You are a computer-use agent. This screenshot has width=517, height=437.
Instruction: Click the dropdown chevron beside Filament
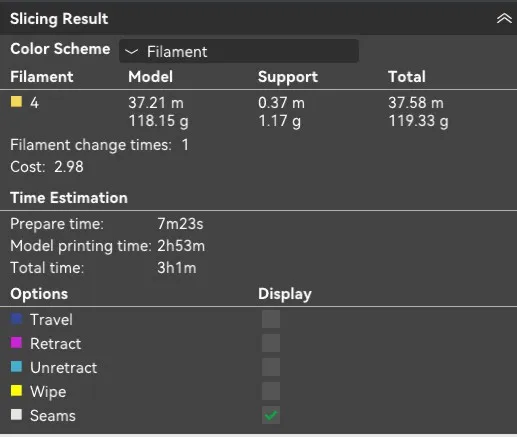[x=131, y=51]
